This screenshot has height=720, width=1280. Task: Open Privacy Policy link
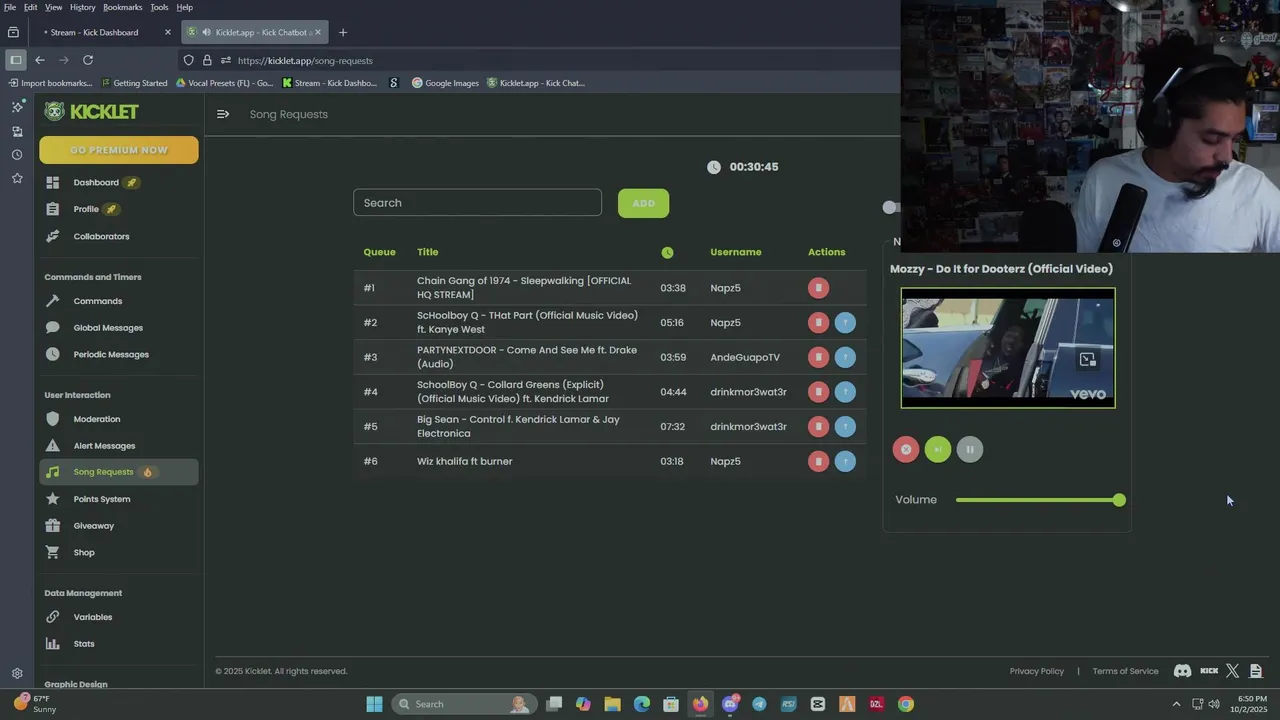point(1037,671)
